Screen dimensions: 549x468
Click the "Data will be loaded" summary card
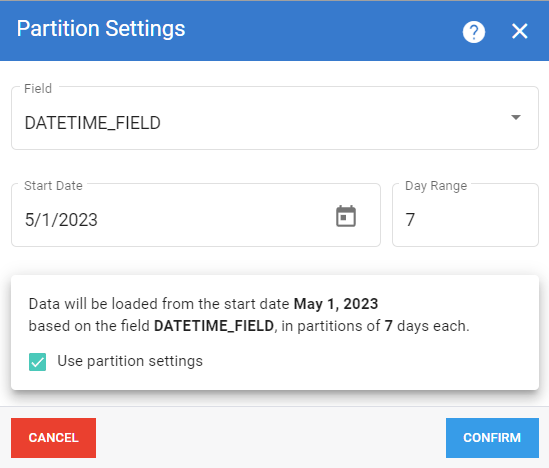pos(275,333)
